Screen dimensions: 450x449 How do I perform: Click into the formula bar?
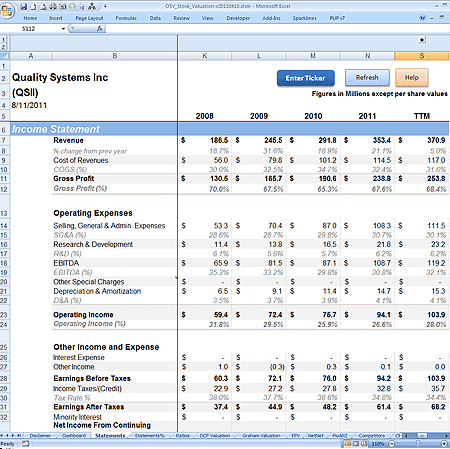point(277,29)
